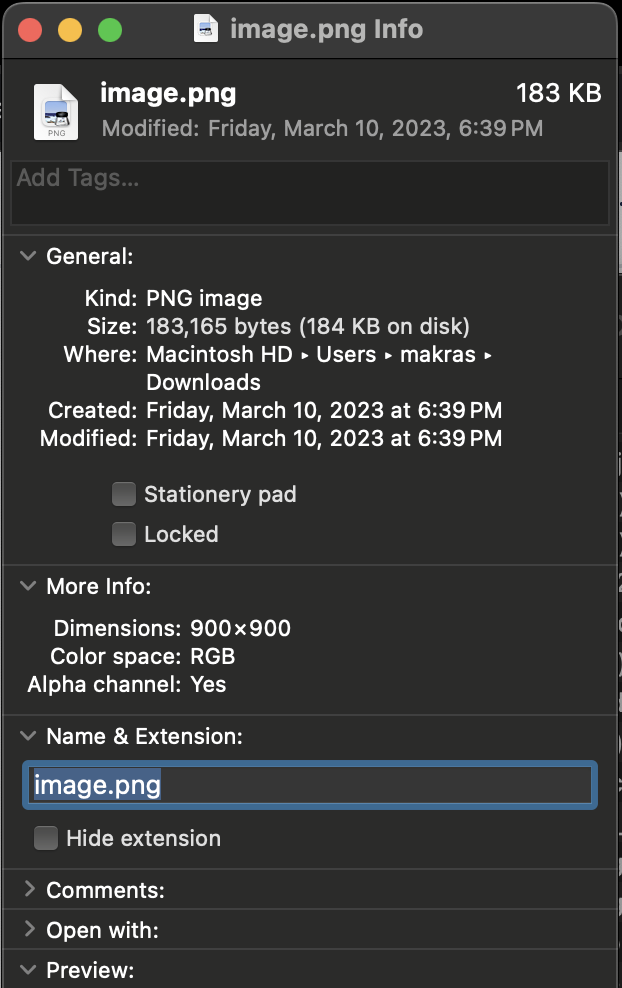Image resolution: width=622 pixels, height=988 pixels.
Task: Expand the Comments section
Action: coord(28,890)
